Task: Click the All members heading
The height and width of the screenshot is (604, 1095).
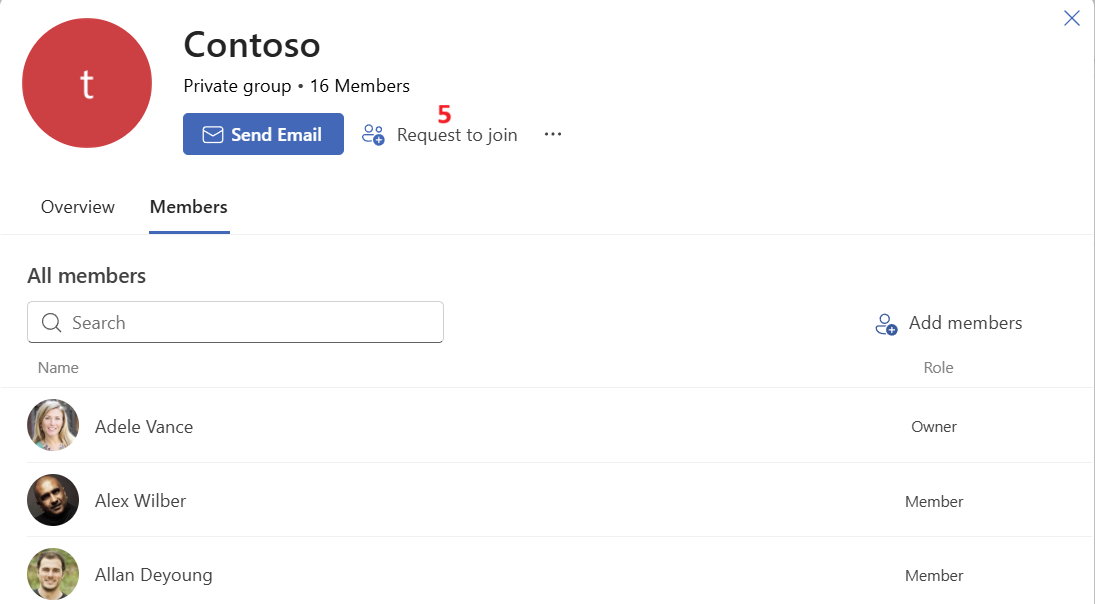Action: [87, 276]
